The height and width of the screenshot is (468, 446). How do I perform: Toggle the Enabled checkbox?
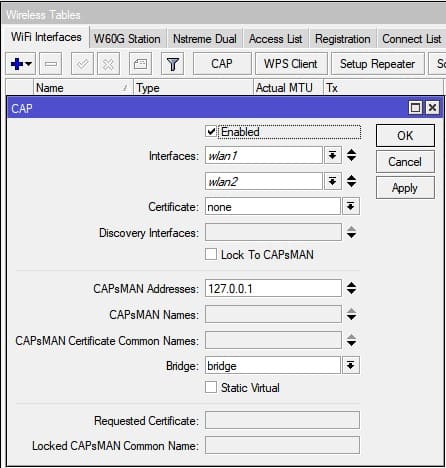pyautogui.click(x=211, y=131)
